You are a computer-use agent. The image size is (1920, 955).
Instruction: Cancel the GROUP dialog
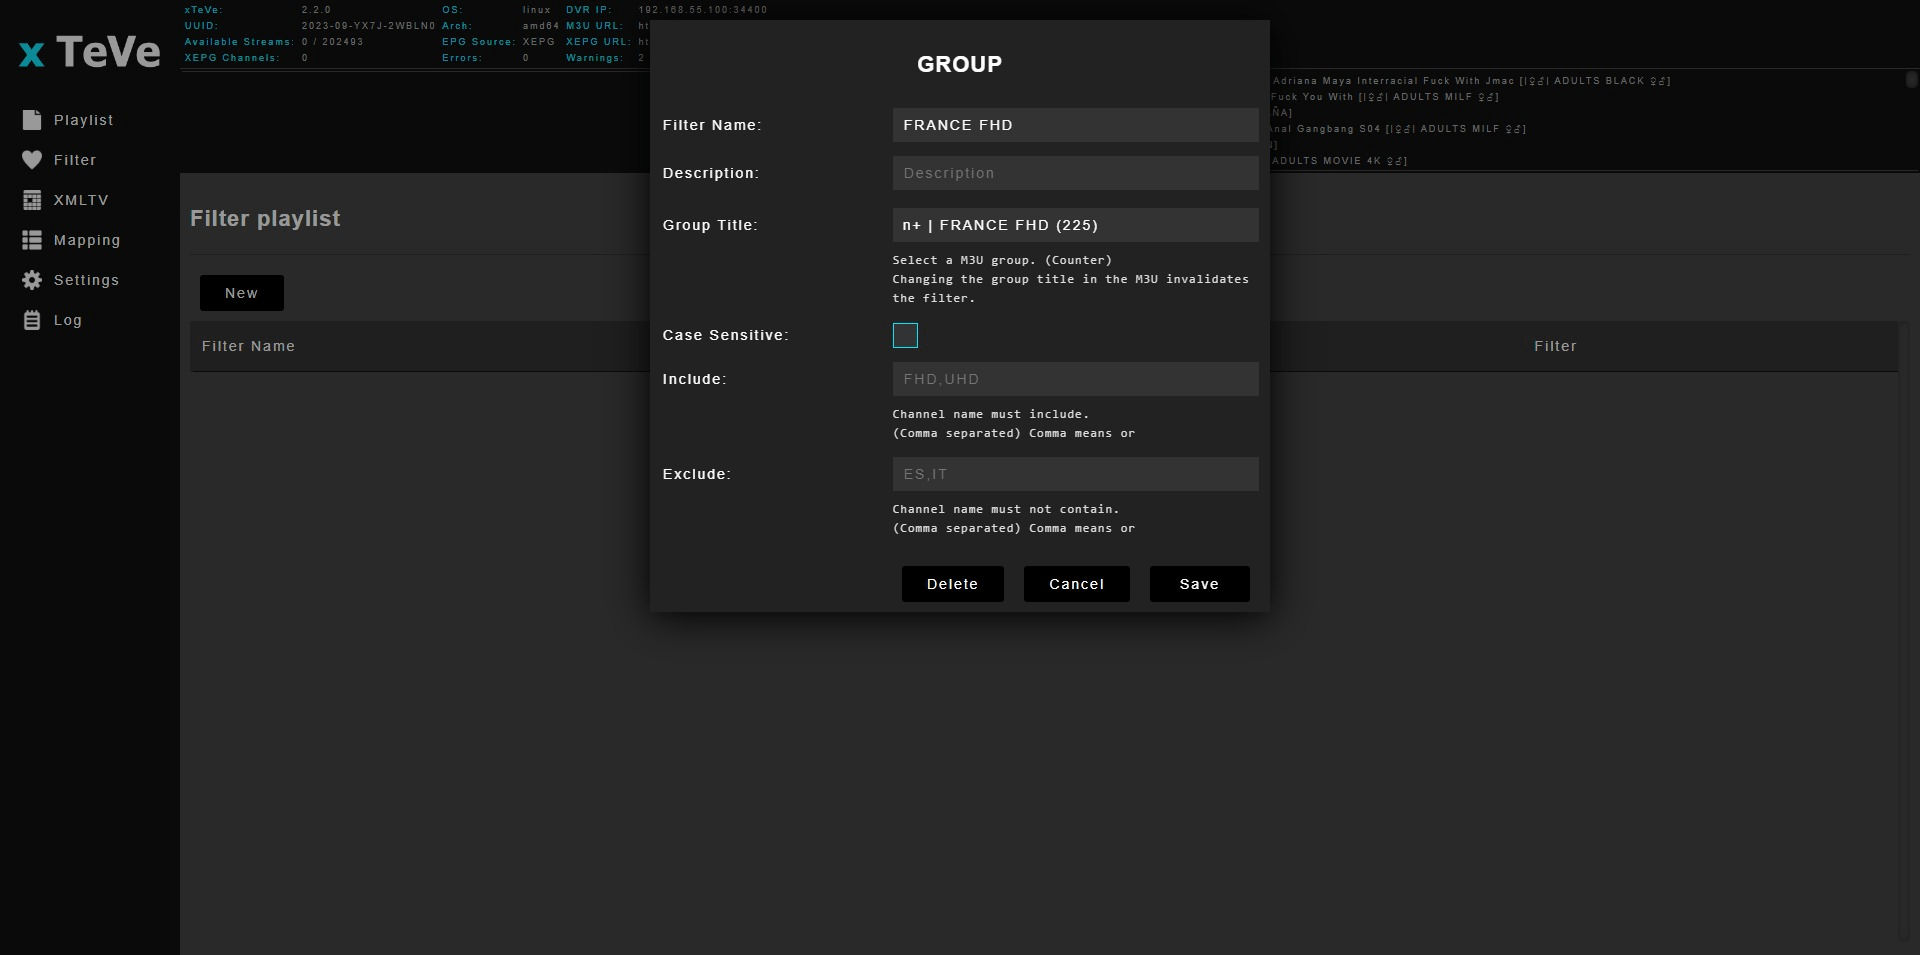(1076, 584)
